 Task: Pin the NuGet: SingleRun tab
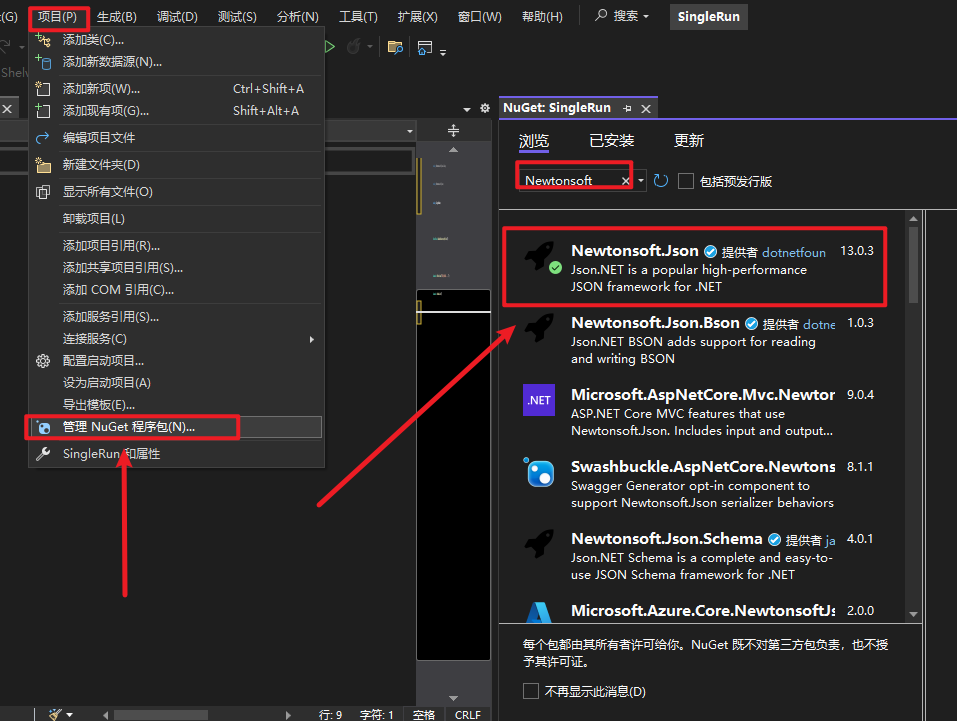pyautogui.click(x=627, y=109)
